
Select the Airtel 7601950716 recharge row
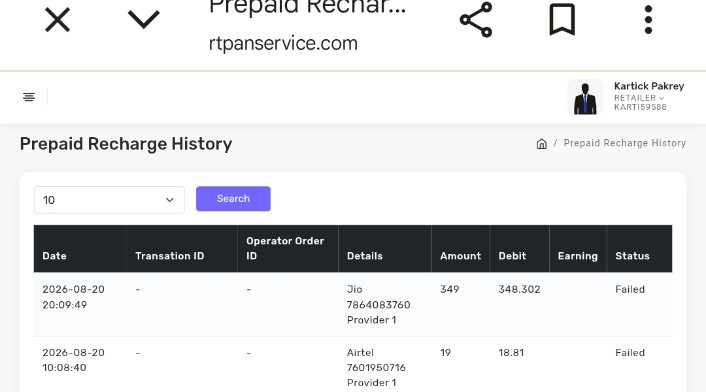pos(353,365)
